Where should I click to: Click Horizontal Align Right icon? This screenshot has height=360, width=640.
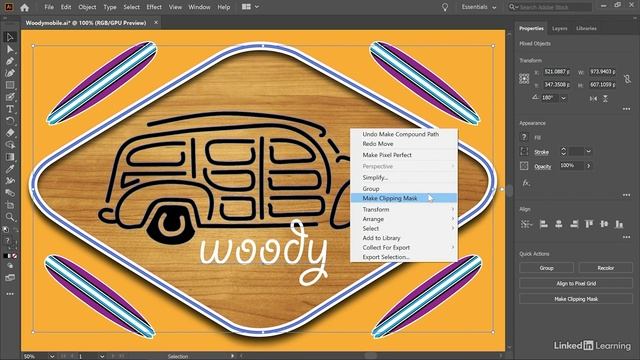(574, 224)
